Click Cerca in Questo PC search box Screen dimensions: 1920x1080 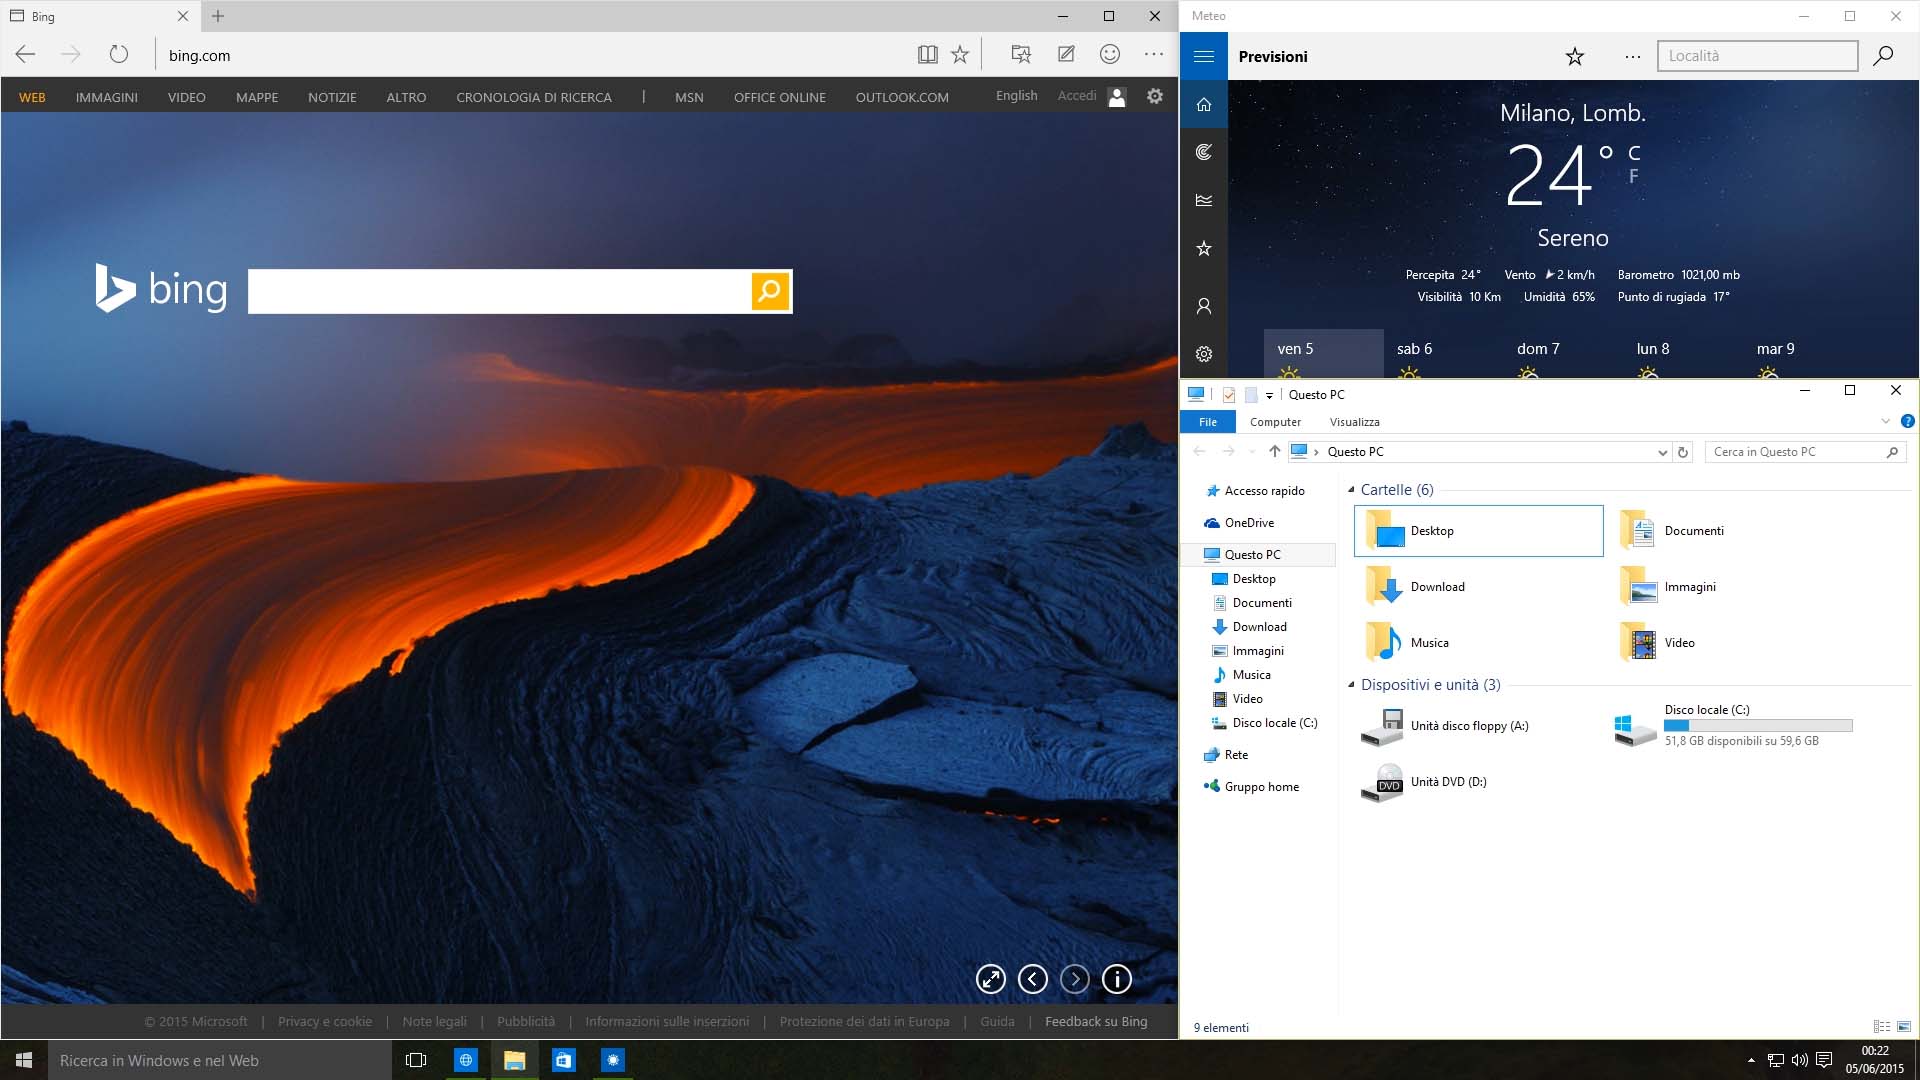pos(1806,452)
